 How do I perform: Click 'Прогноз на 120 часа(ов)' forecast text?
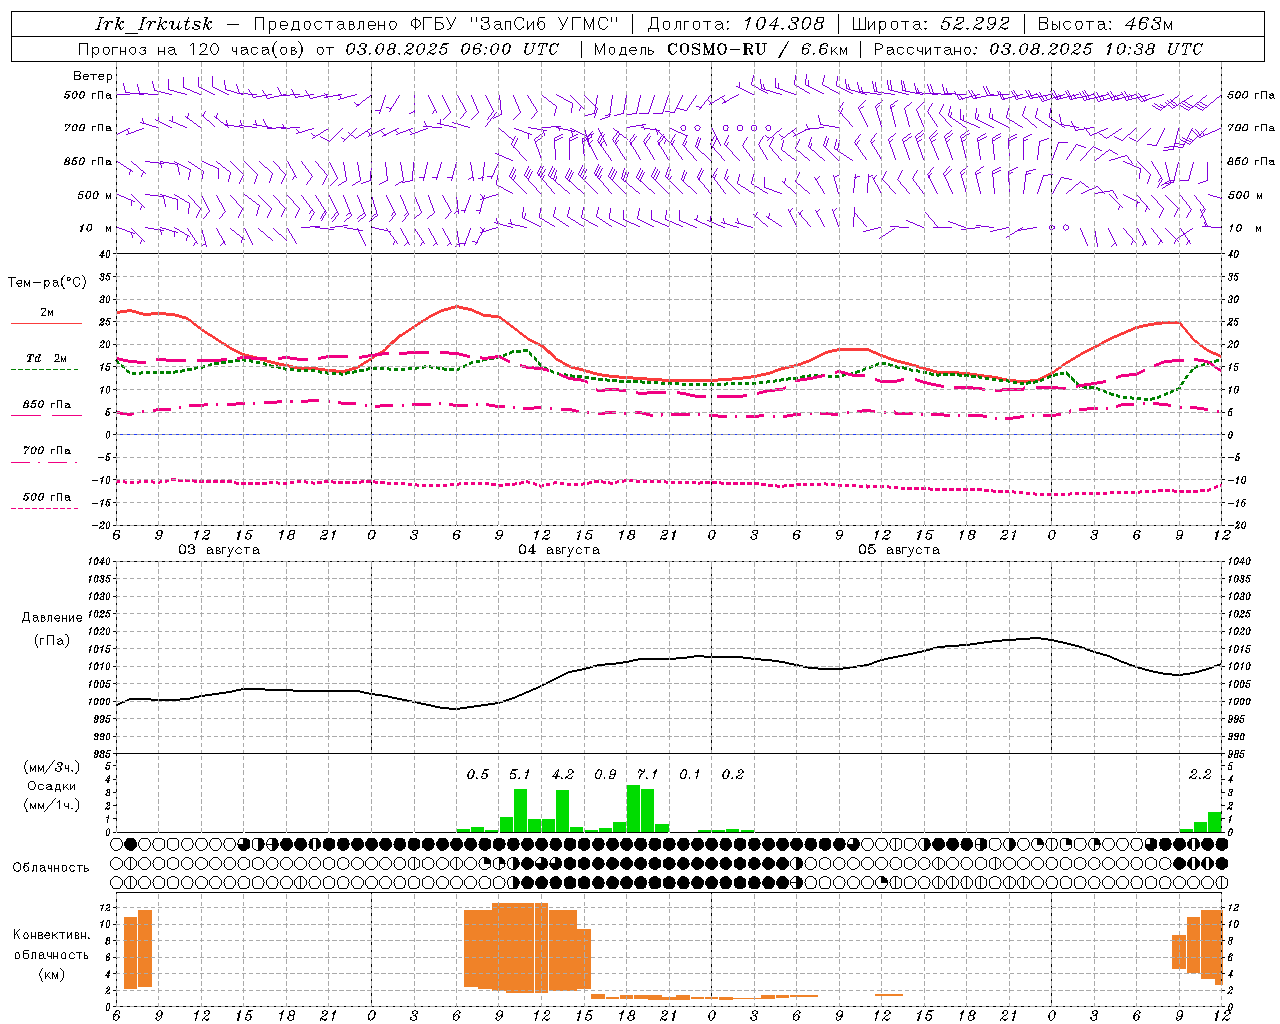click(x=192, y=49)
